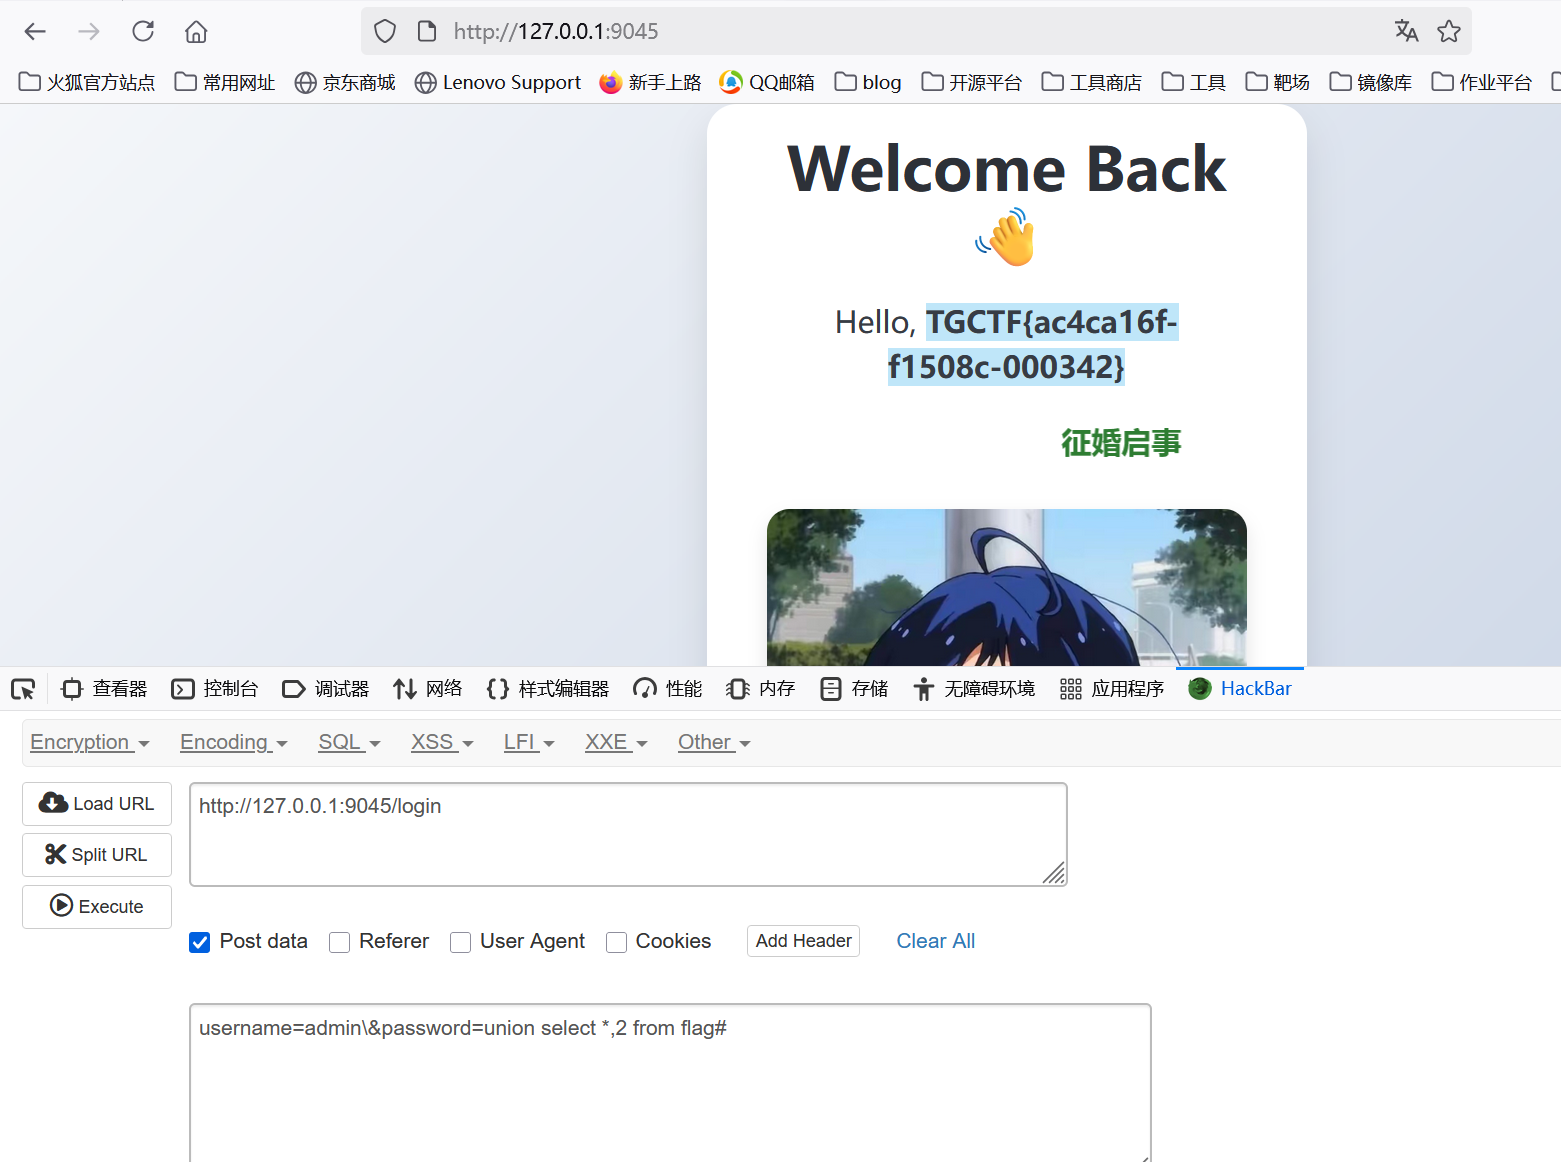1561x1162 pixels.
Task: Switch to the 查看器 inspector tab
Action: pos(104,689)
